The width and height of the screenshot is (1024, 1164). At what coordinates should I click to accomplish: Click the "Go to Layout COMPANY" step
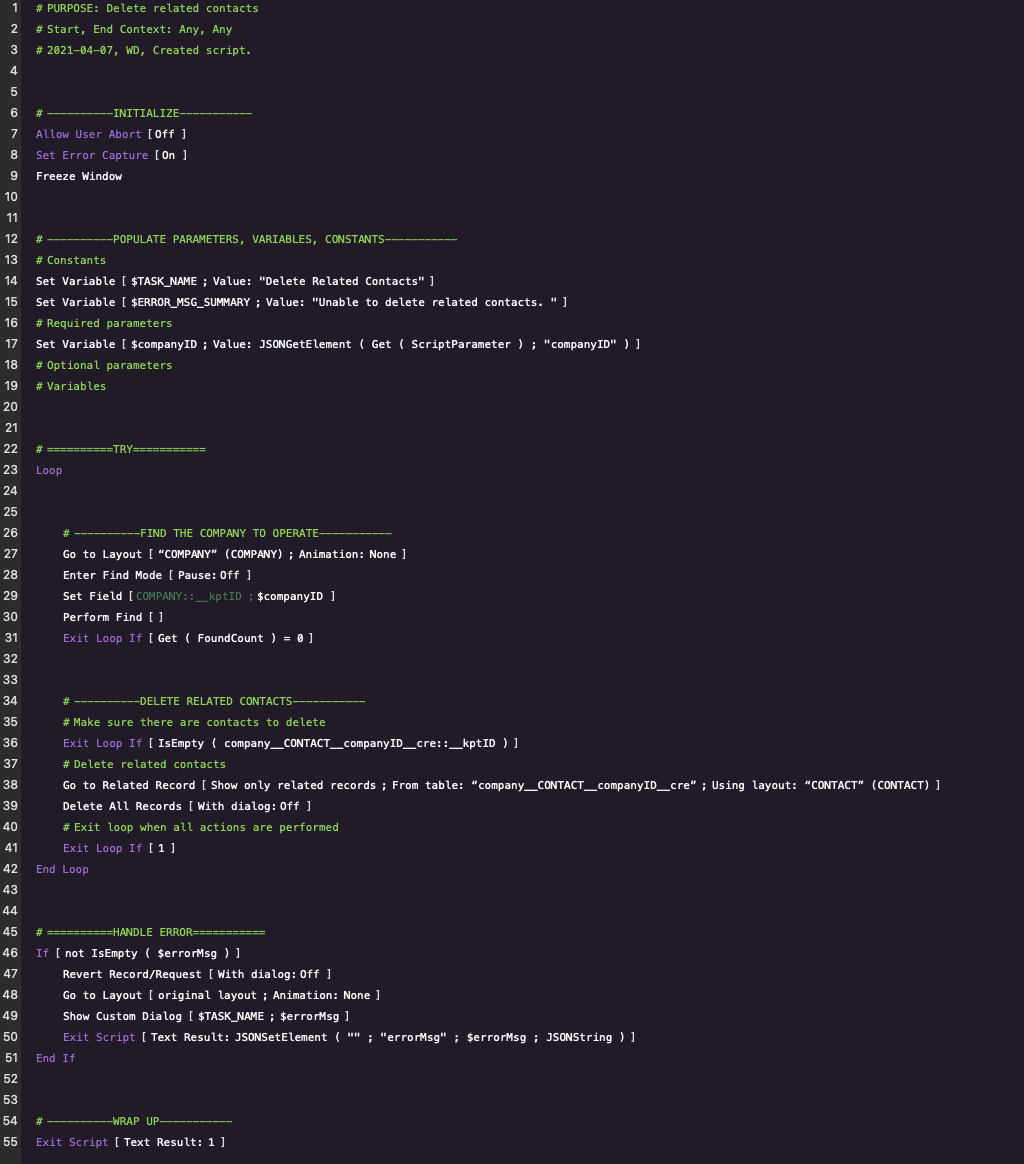pyautogui.click(x=234, y=554)
